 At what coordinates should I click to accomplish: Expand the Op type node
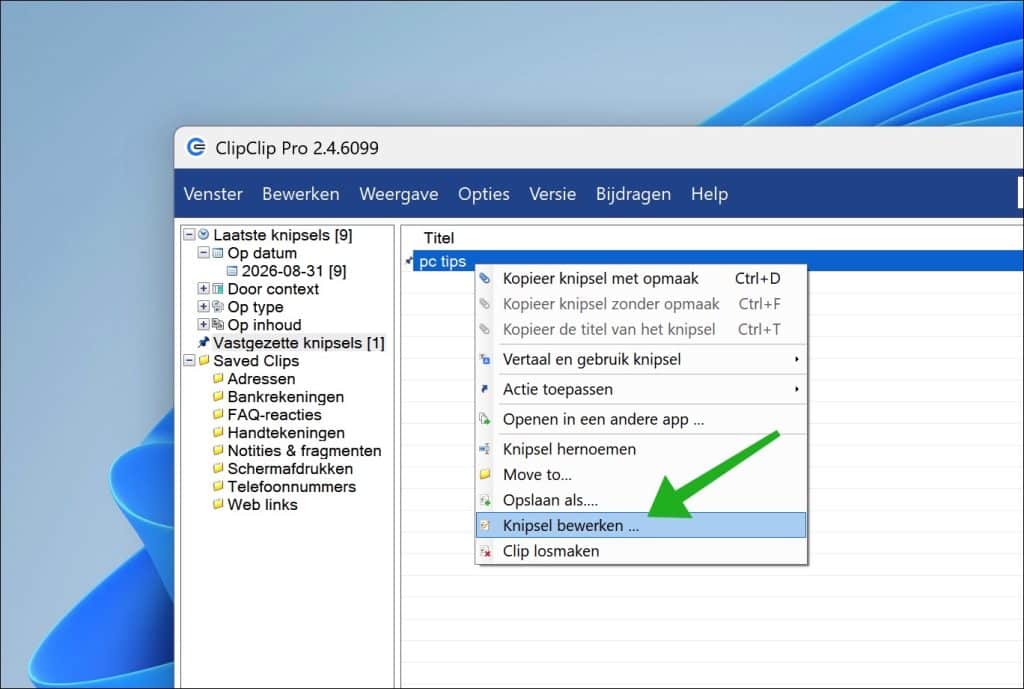[204, 306]
